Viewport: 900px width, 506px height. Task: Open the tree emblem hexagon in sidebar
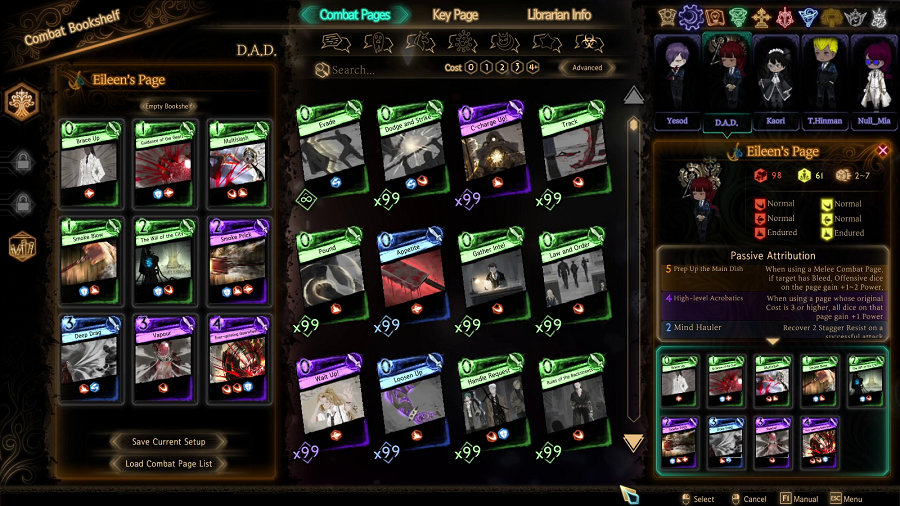click(x=22, y=102)
